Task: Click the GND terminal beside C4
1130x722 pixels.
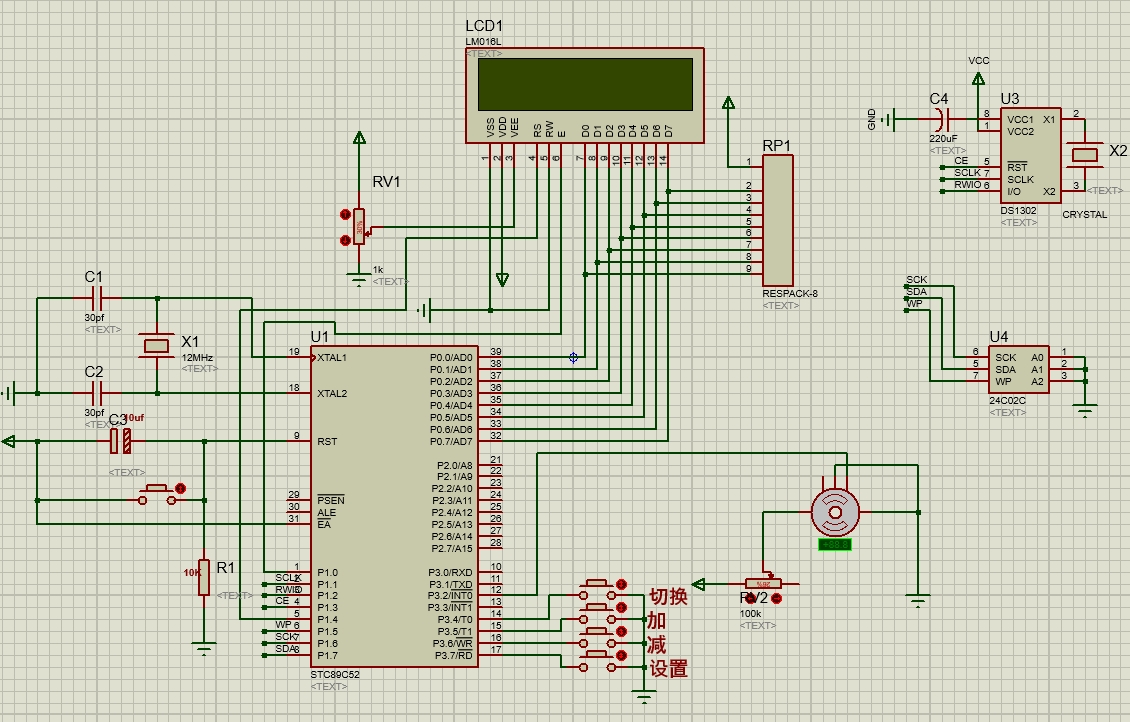Action: [x=889, y=120]
